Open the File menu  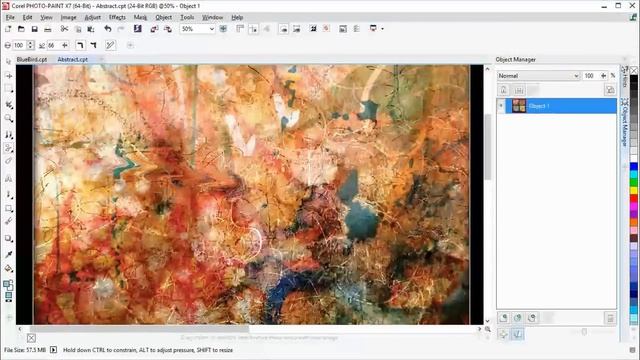click(x=10, y=18)
